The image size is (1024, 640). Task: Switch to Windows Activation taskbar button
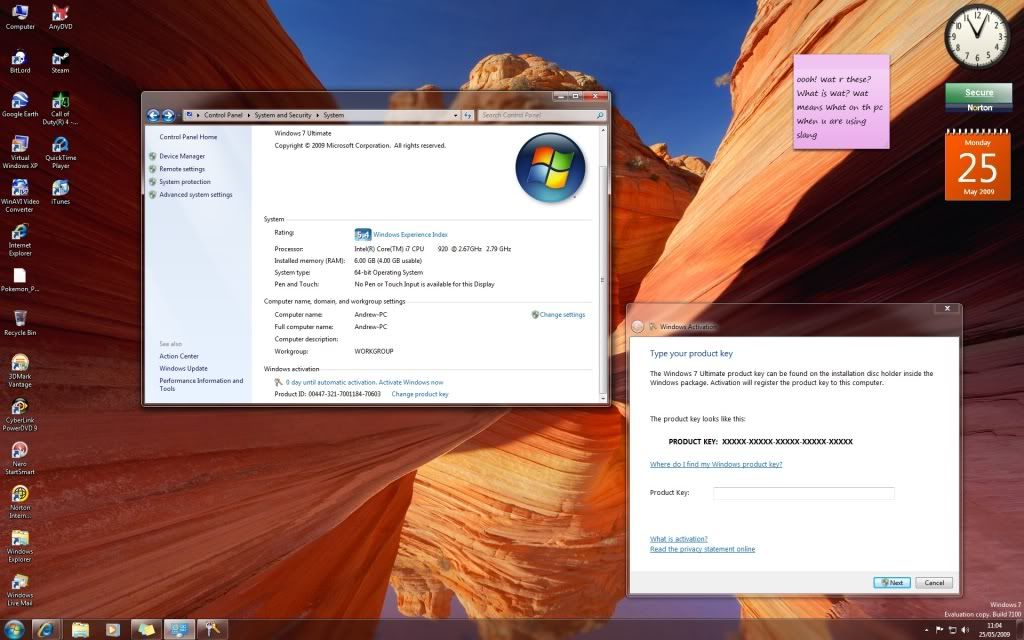coord(212,629)
